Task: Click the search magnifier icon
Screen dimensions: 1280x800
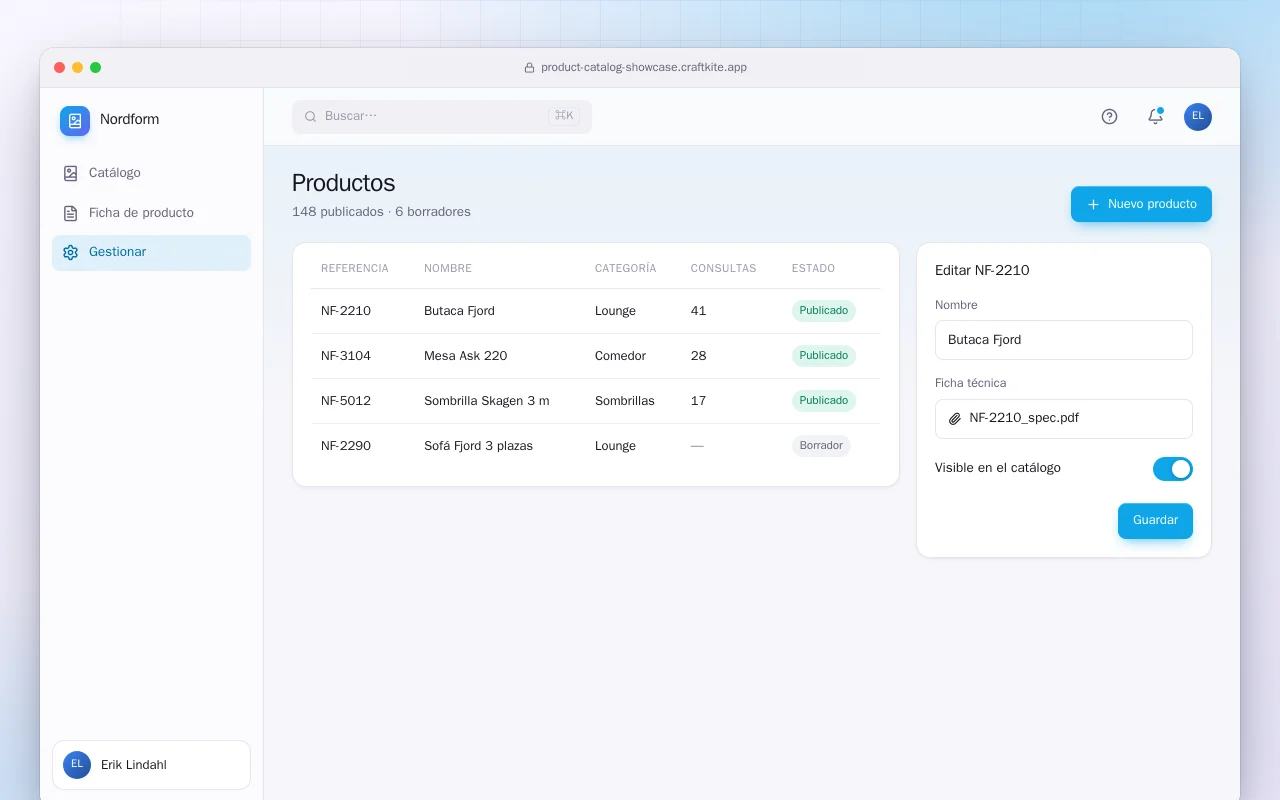Action: tap(311, 117)
